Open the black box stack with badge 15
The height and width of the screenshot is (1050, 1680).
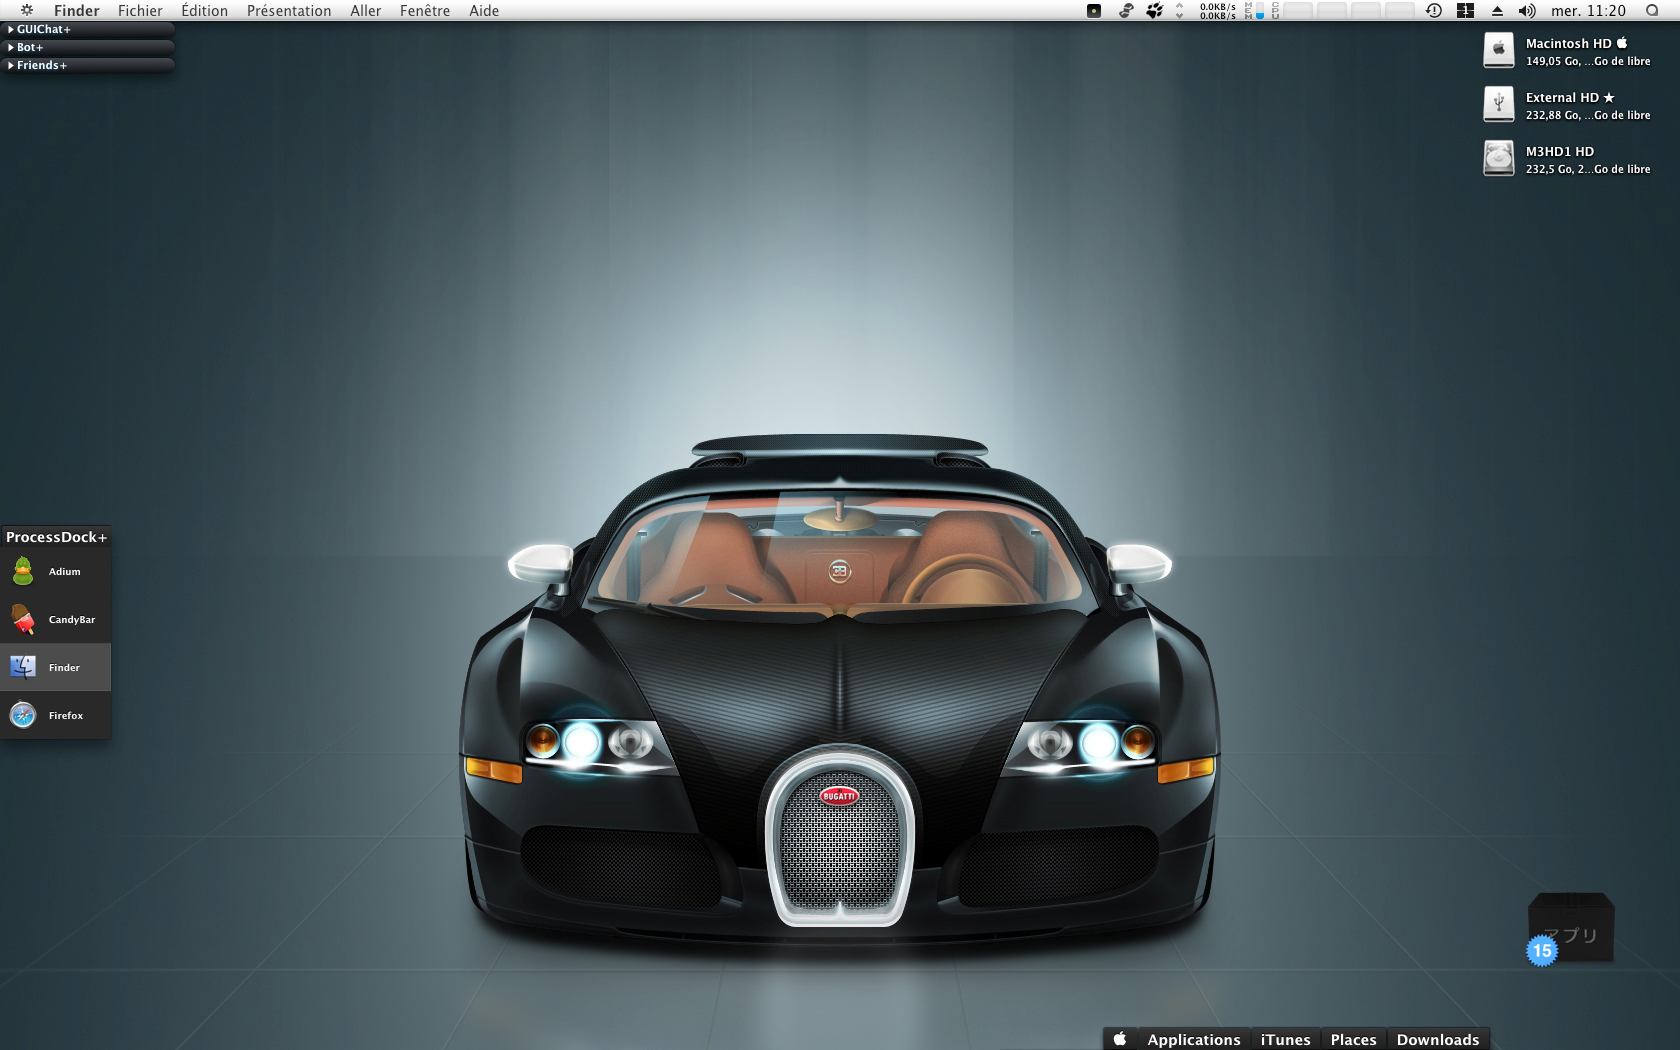pos(1571,928)
